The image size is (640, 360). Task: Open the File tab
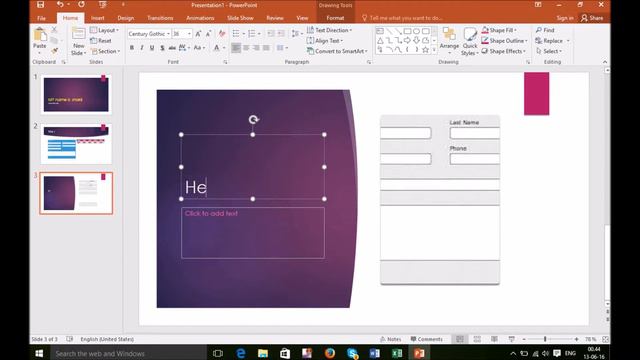[42, 18]
